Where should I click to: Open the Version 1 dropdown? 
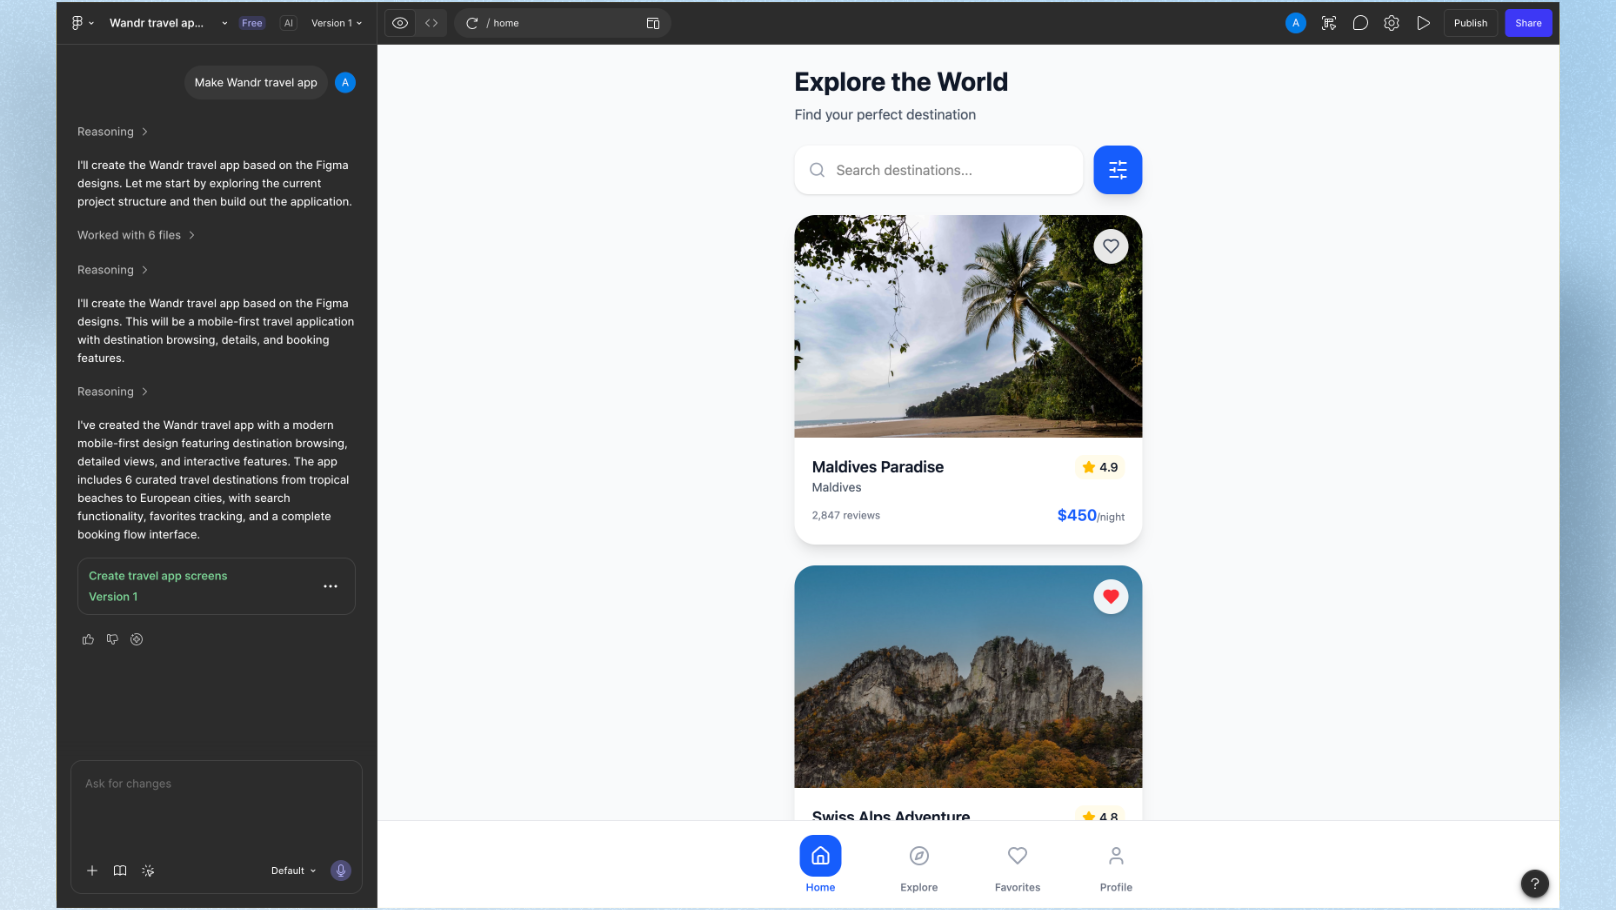point(336,22)
